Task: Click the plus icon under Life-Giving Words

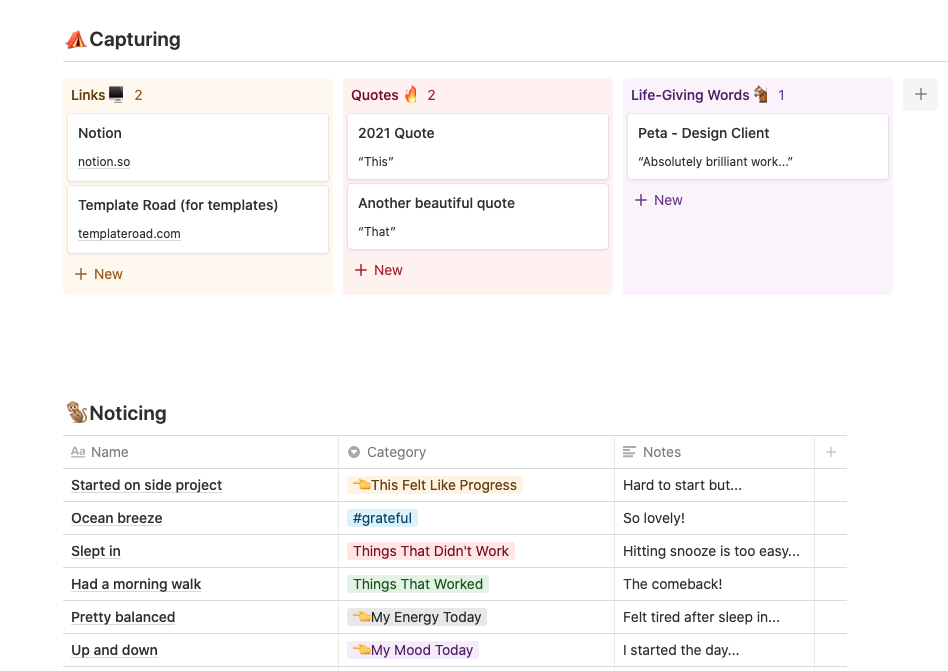Action: 641,200
